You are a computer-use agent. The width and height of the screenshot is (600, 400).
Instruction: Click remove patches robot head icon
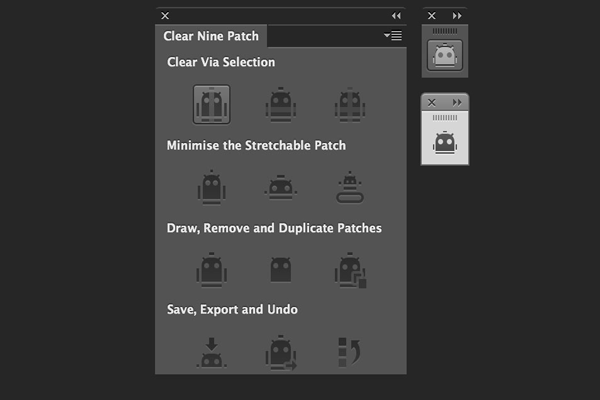click(x=281, y=270)
